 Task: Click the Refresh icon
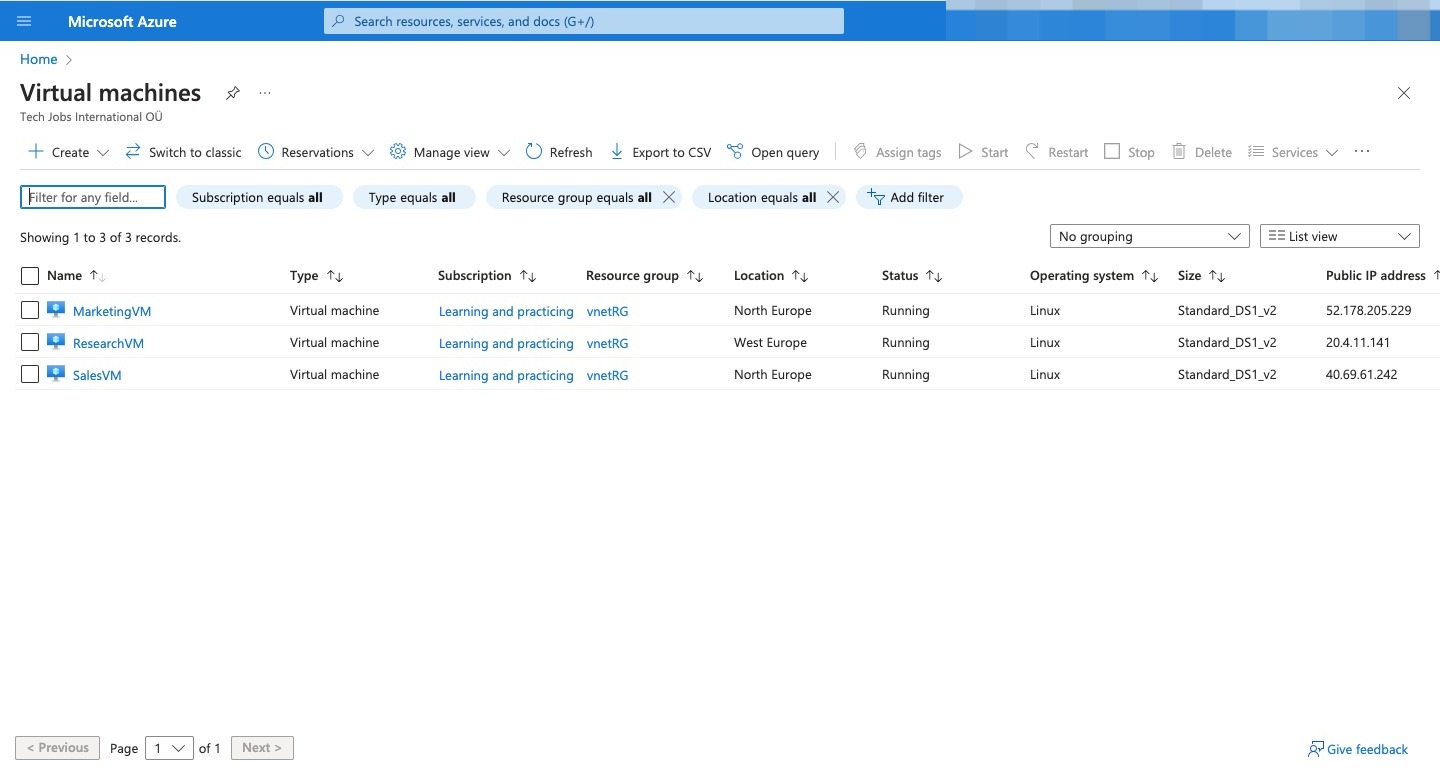pos(534,152)
